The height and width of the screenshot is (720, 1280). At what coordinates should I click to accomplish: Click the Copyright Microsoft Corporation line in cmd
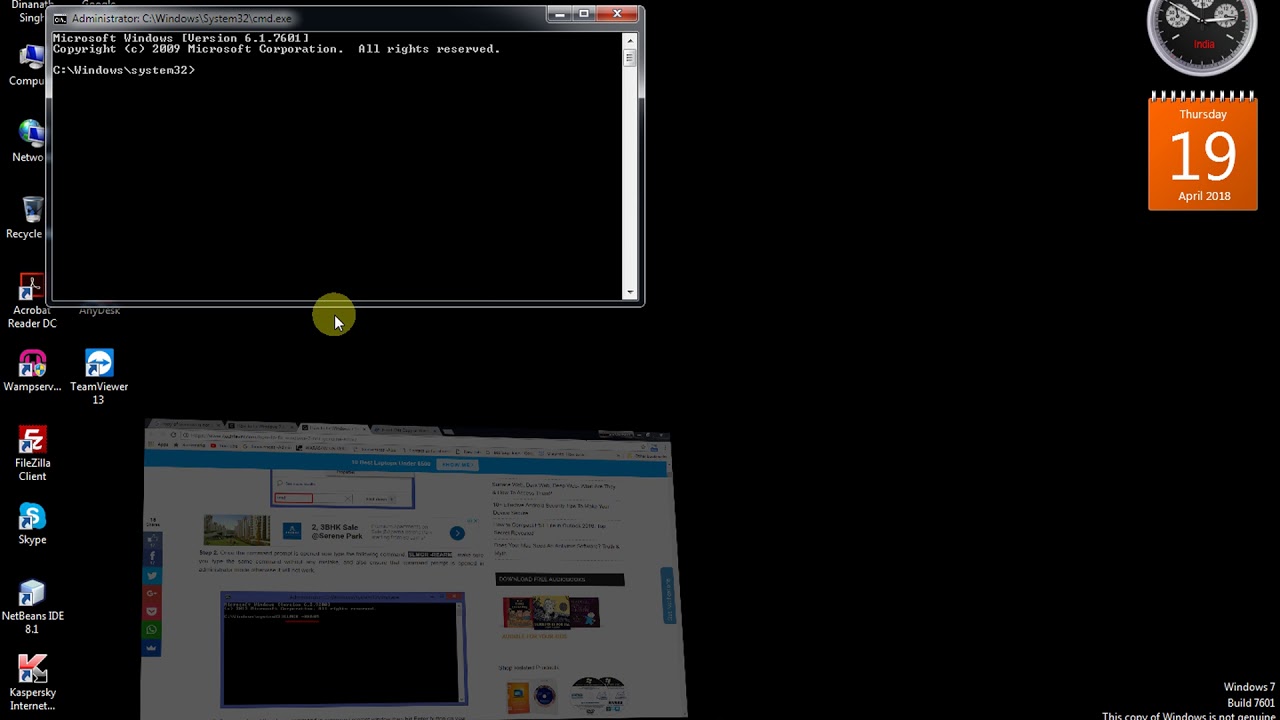click(x=276, y=49)
